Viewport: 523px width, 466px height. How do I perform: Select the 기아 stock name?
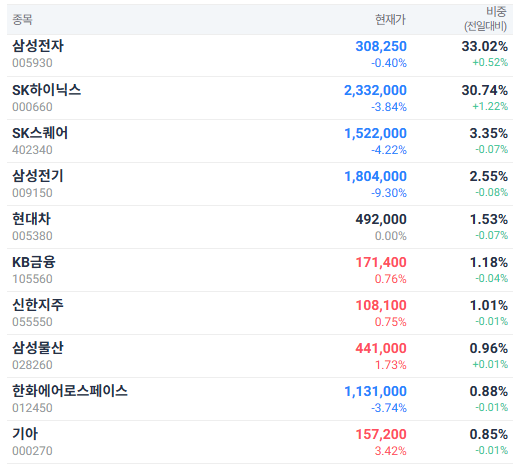25,434
